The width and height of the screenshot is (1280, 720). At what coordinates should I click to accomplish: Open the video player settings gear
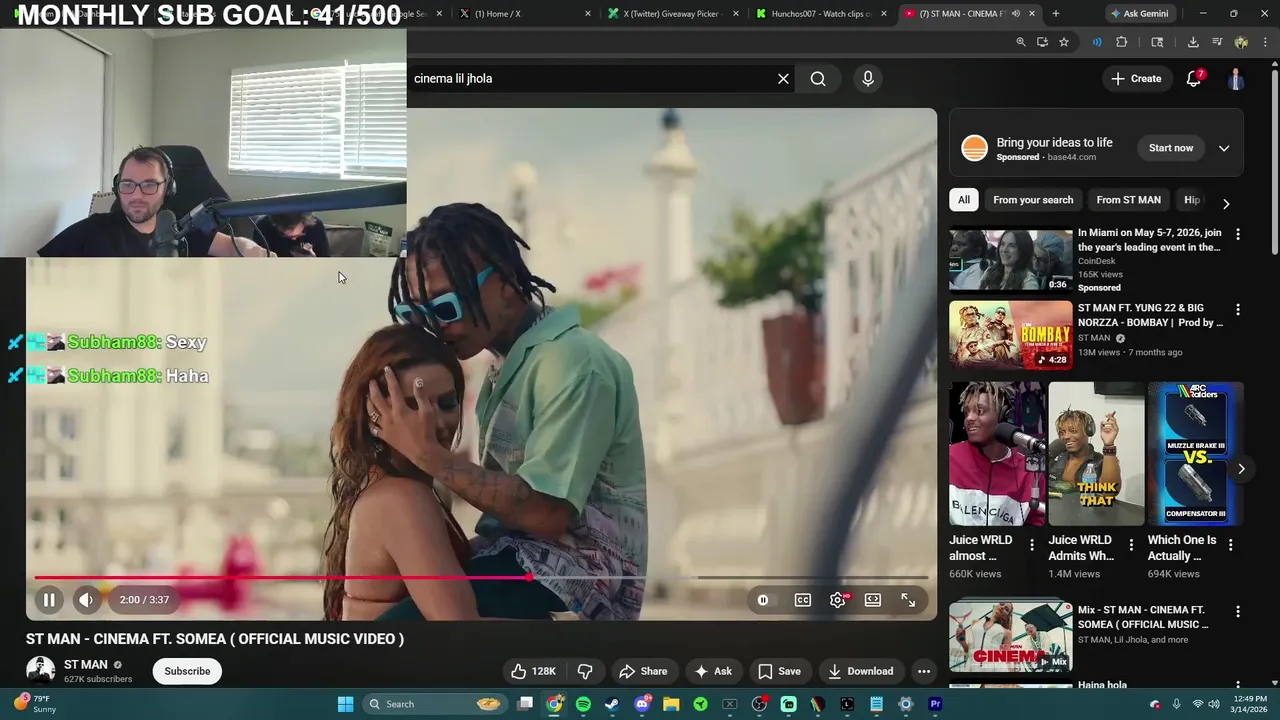click(838, 600)
